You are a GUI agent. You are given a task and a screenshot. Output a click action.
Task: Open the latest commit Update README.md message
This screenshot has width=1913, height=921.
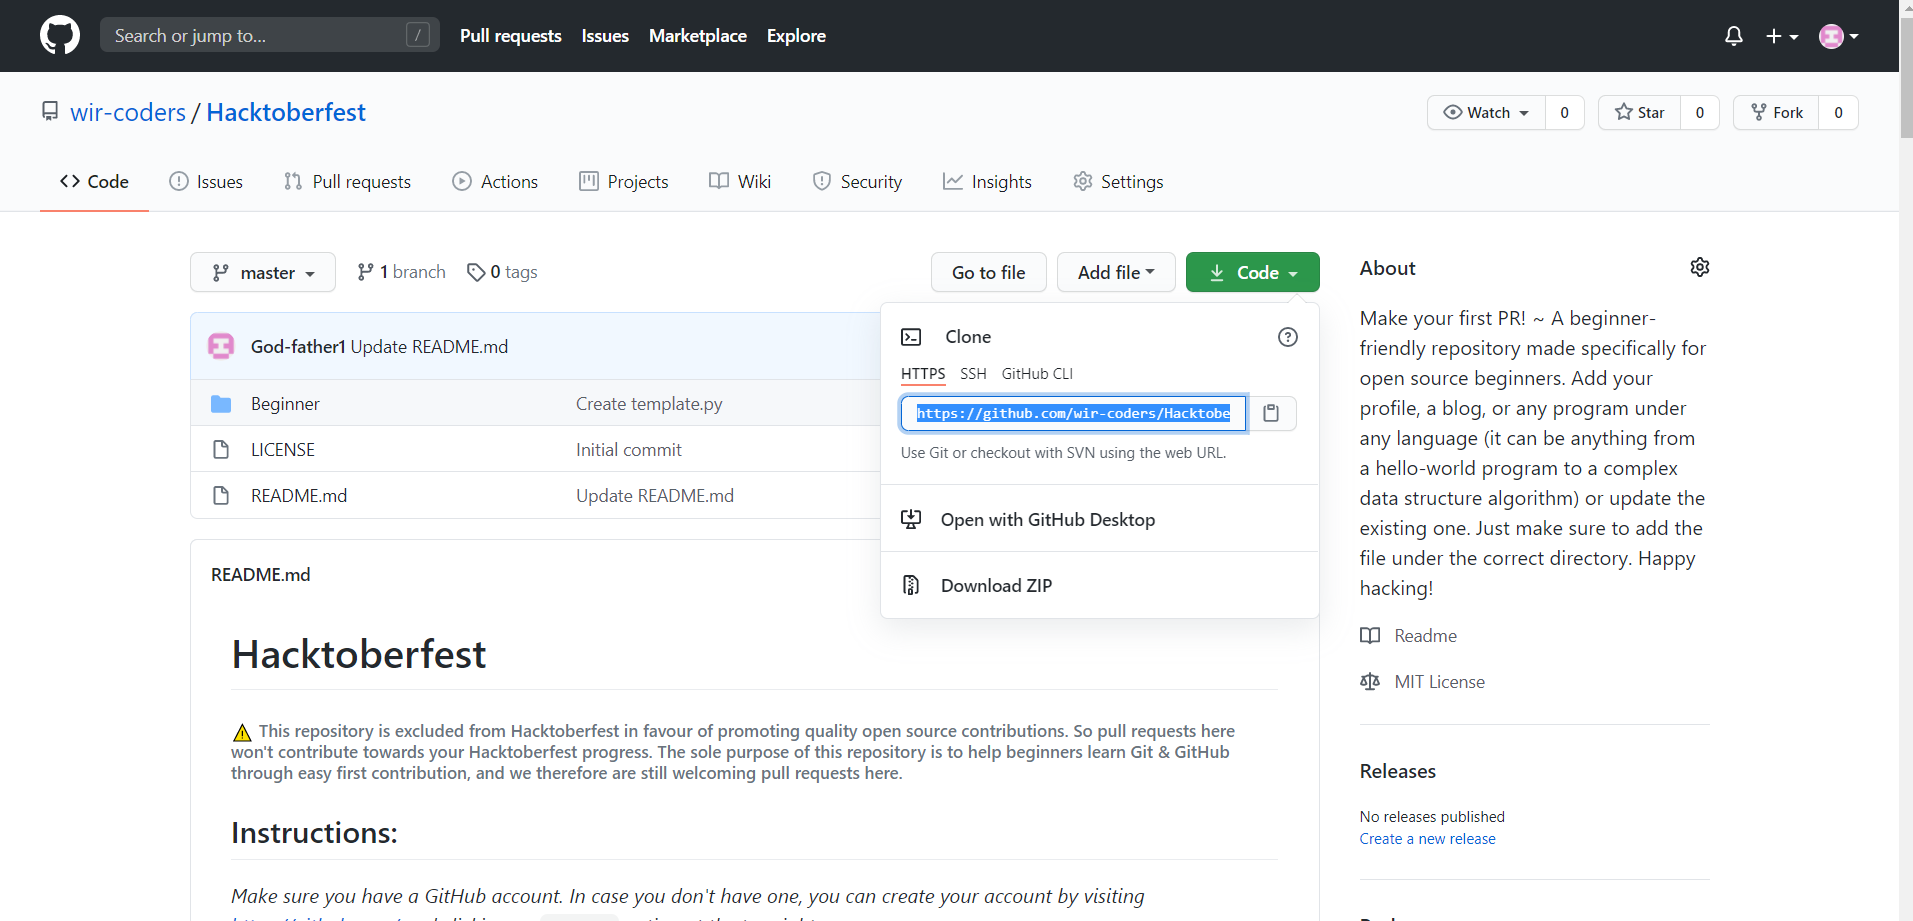click(x=429, y=347)
